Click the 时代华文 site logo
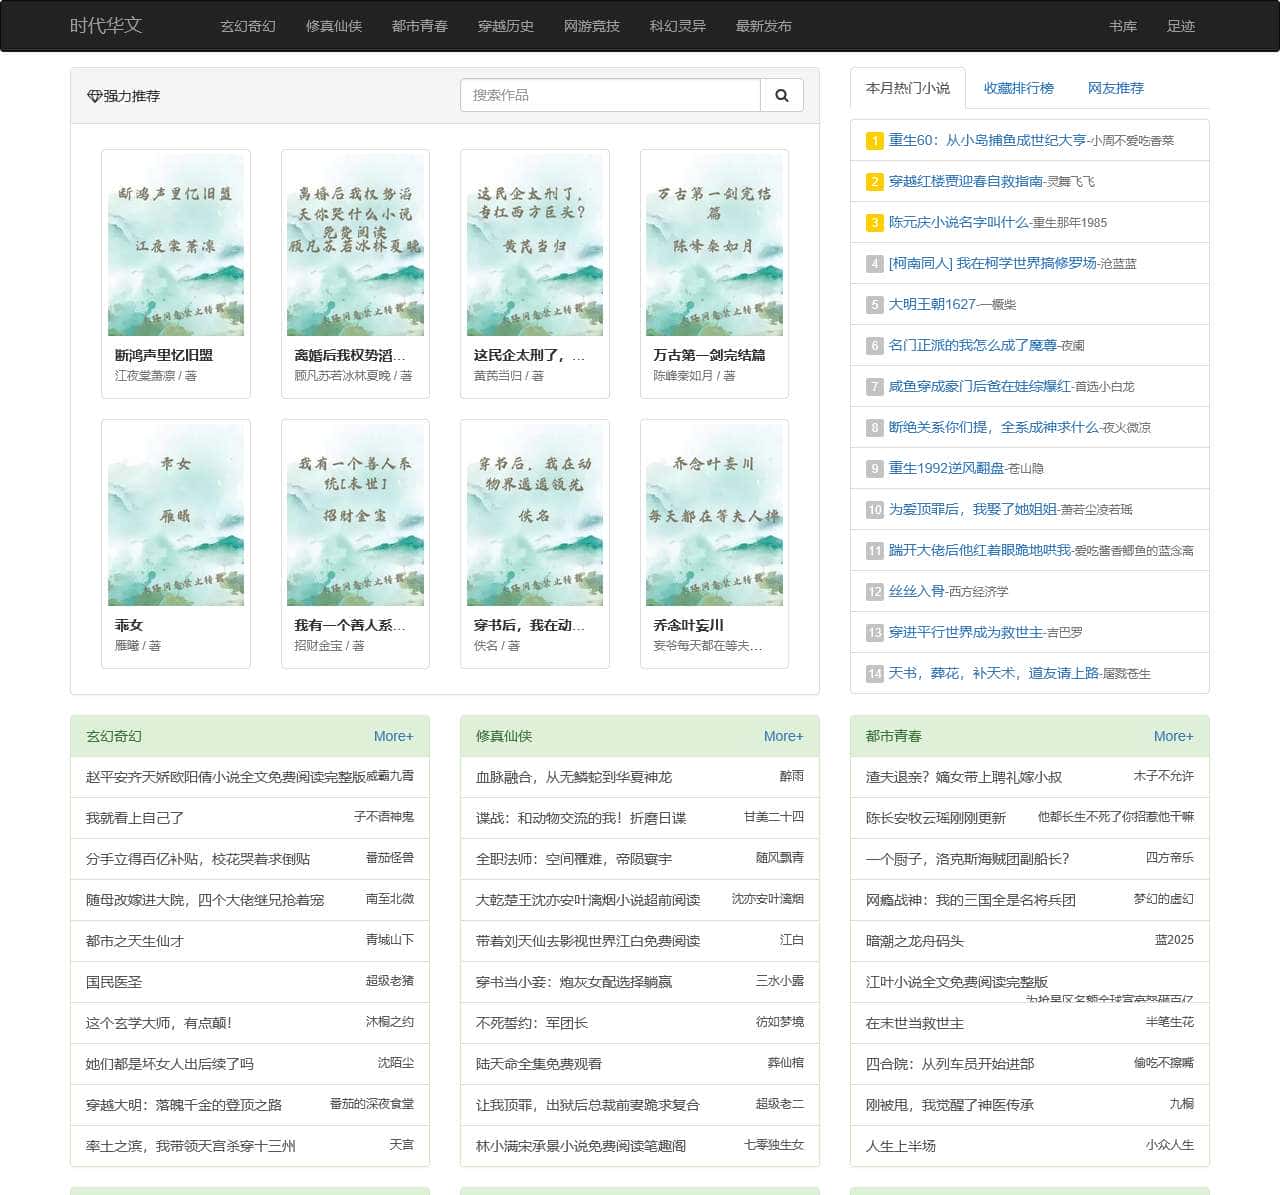 [104, 27]
